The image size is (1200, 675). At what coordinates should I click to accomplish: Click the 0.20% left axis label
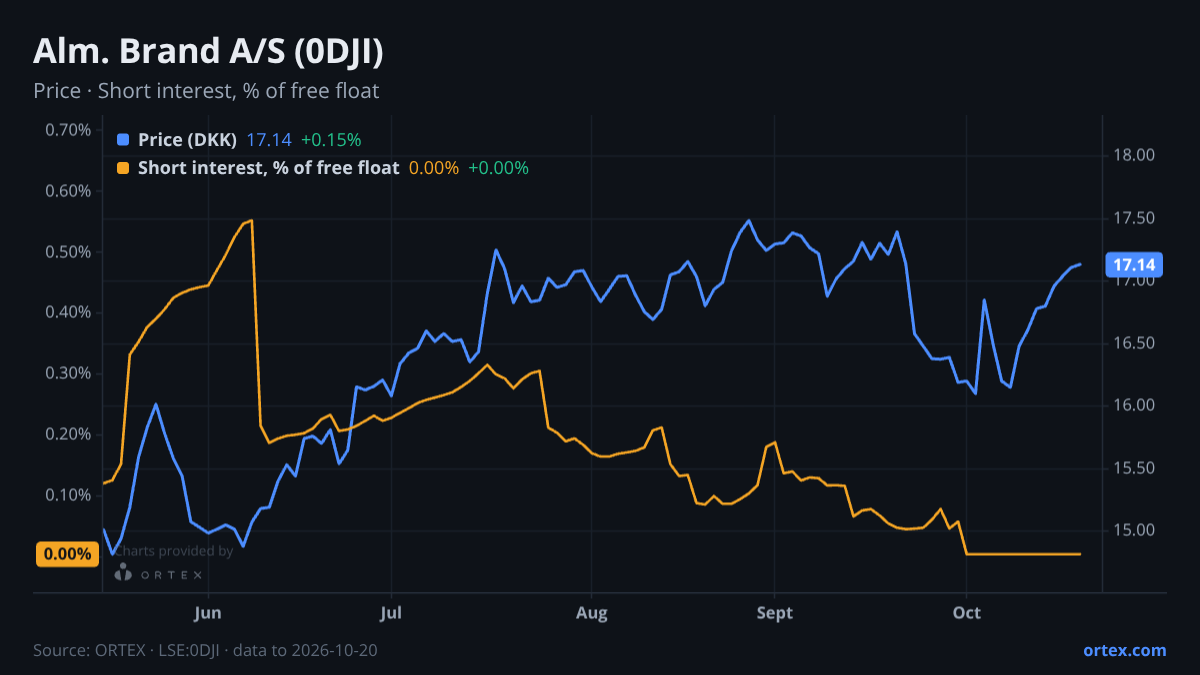click(68, 434)
